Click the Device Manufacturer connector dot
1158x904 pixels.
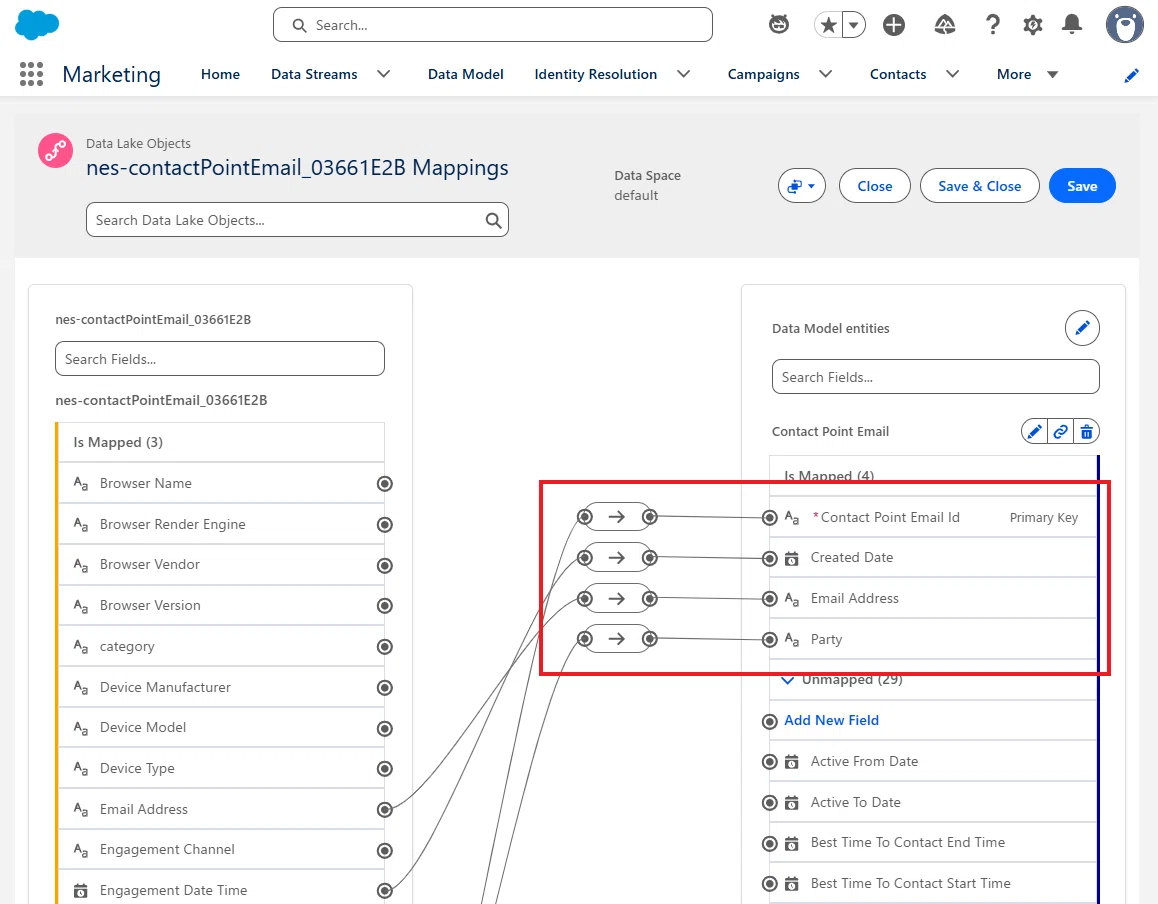385,688
